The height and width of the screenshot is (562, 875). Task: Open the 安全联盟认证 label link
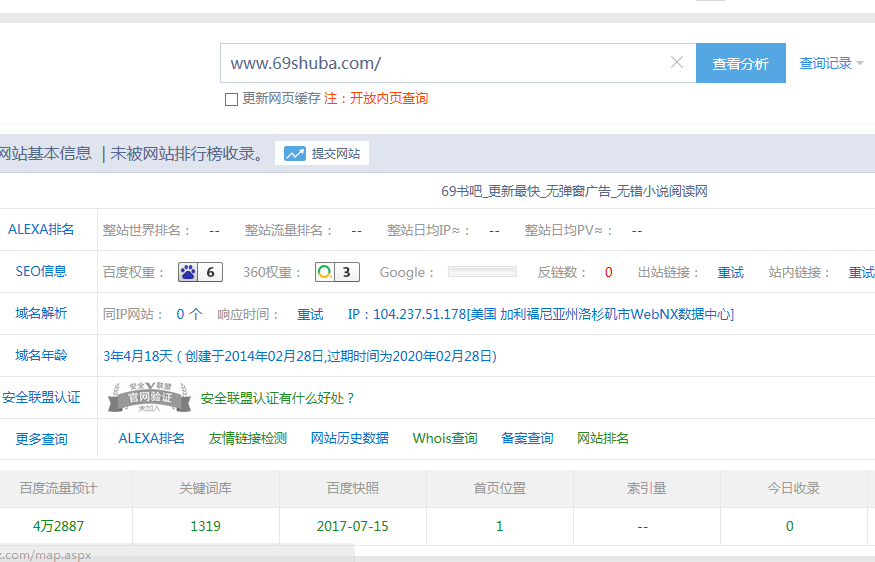[x=41, y=397]
